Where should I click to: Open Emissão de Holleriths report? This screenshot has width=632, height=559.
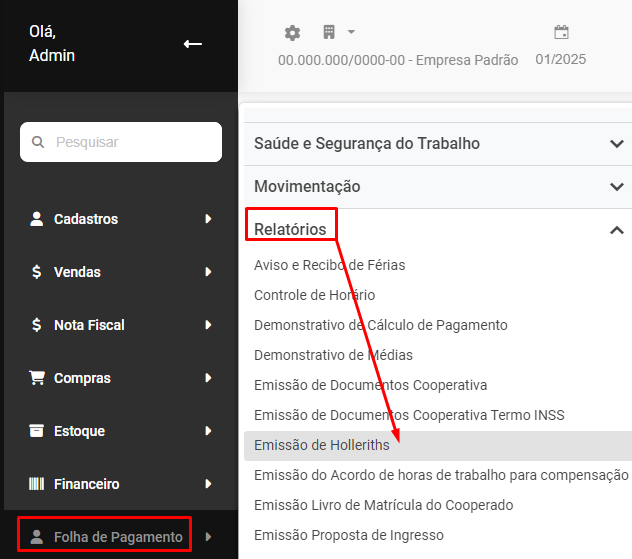pos(321,445)
